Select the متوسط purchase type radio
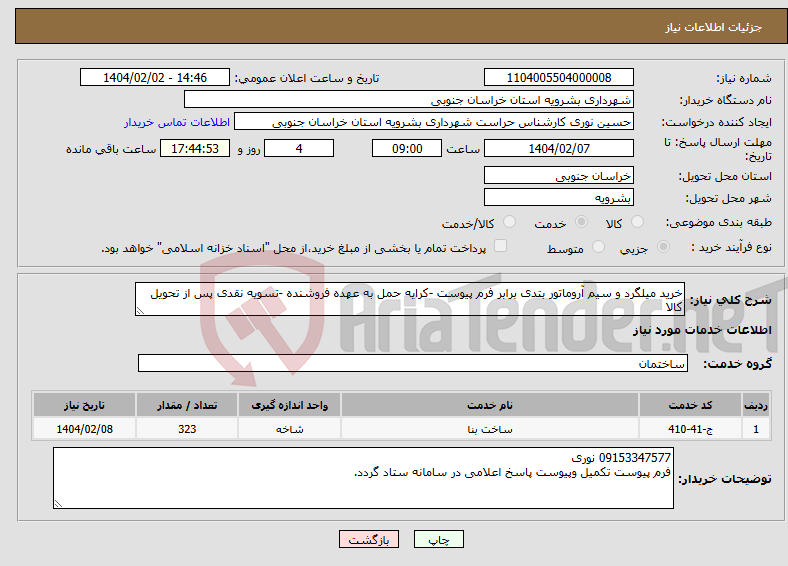 599,247
